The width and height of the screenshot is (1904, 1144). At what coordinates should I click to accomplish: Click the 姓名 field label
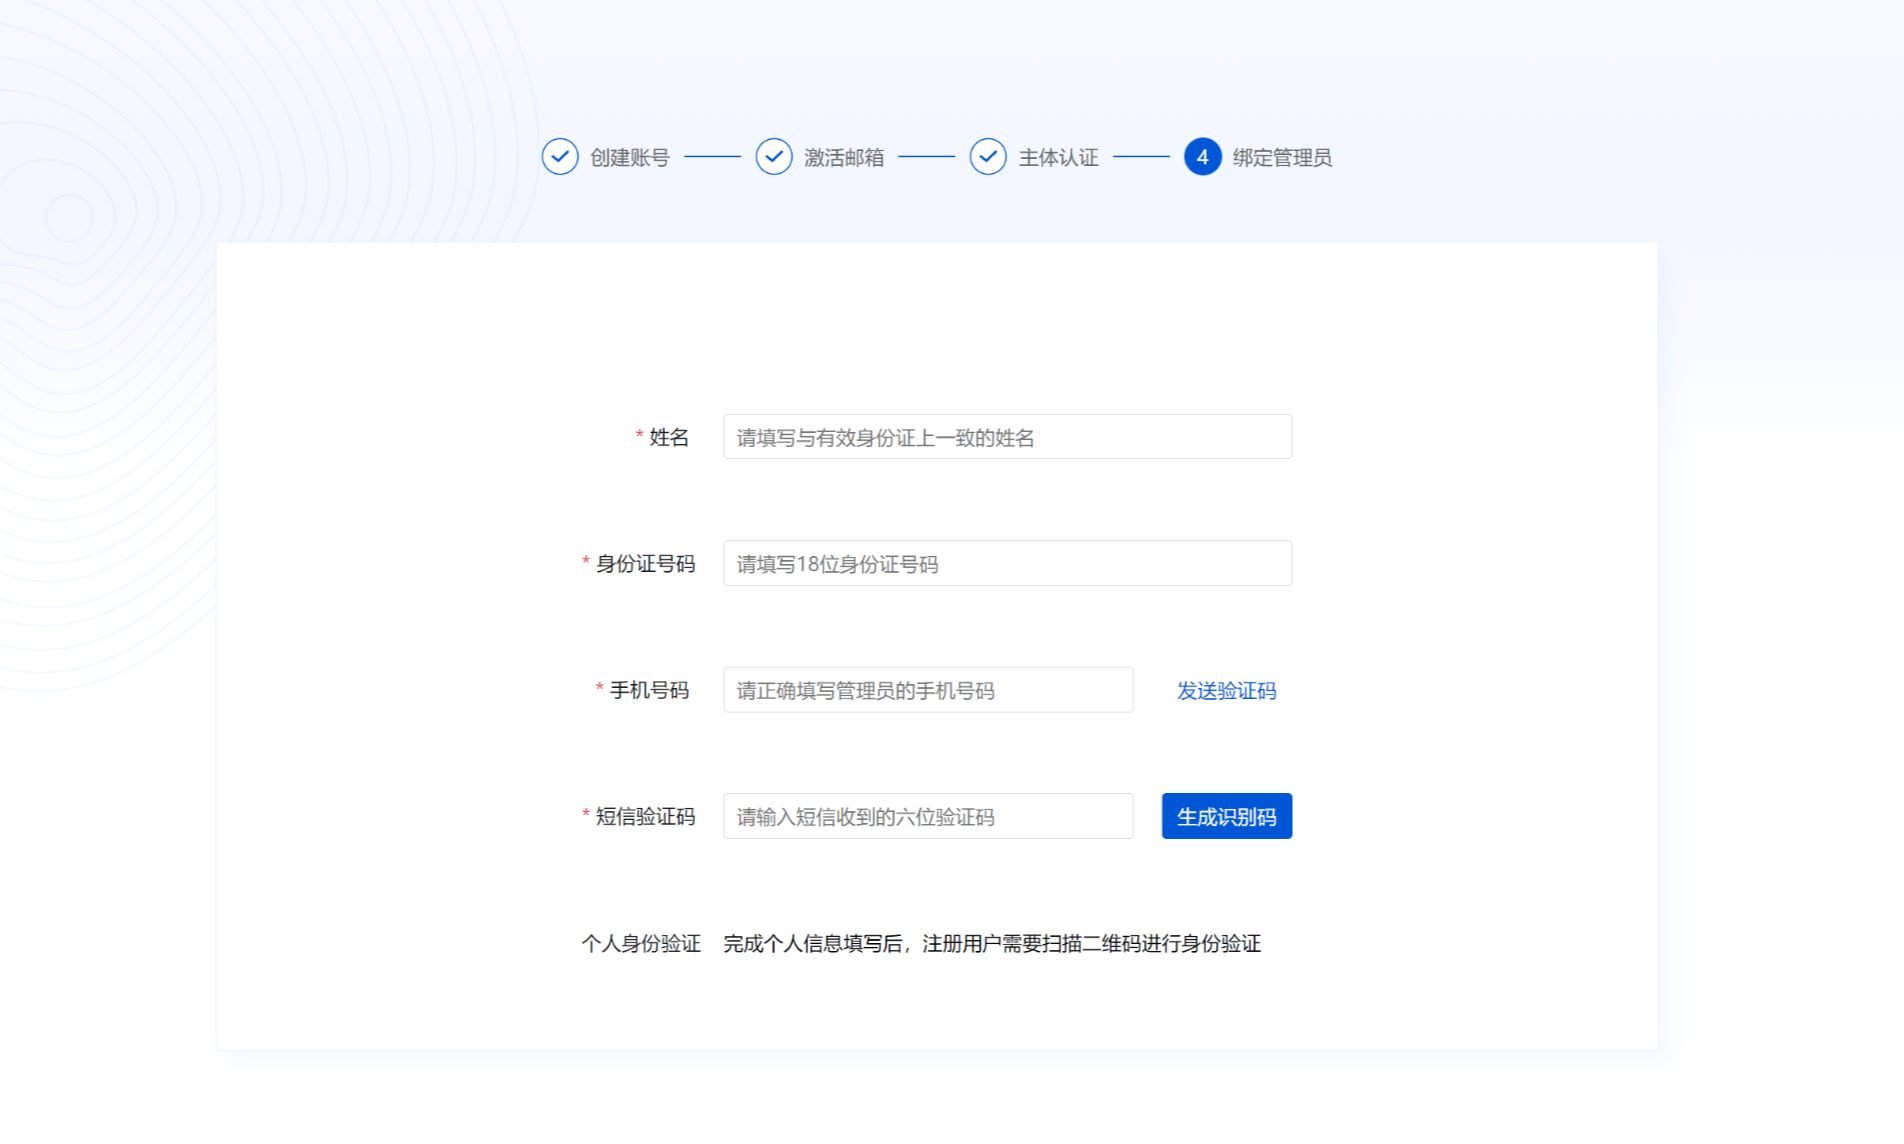tap(668, 437)
